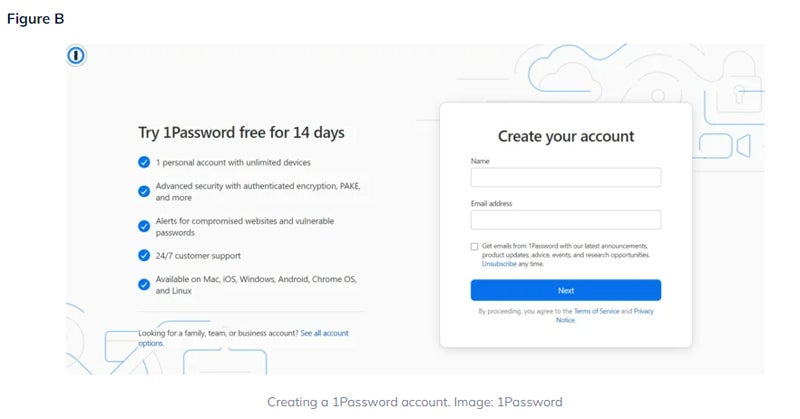The width and height of the screenshot is (800, 419).
Task: Click inside the Name input field
Action: coord(565,177)
